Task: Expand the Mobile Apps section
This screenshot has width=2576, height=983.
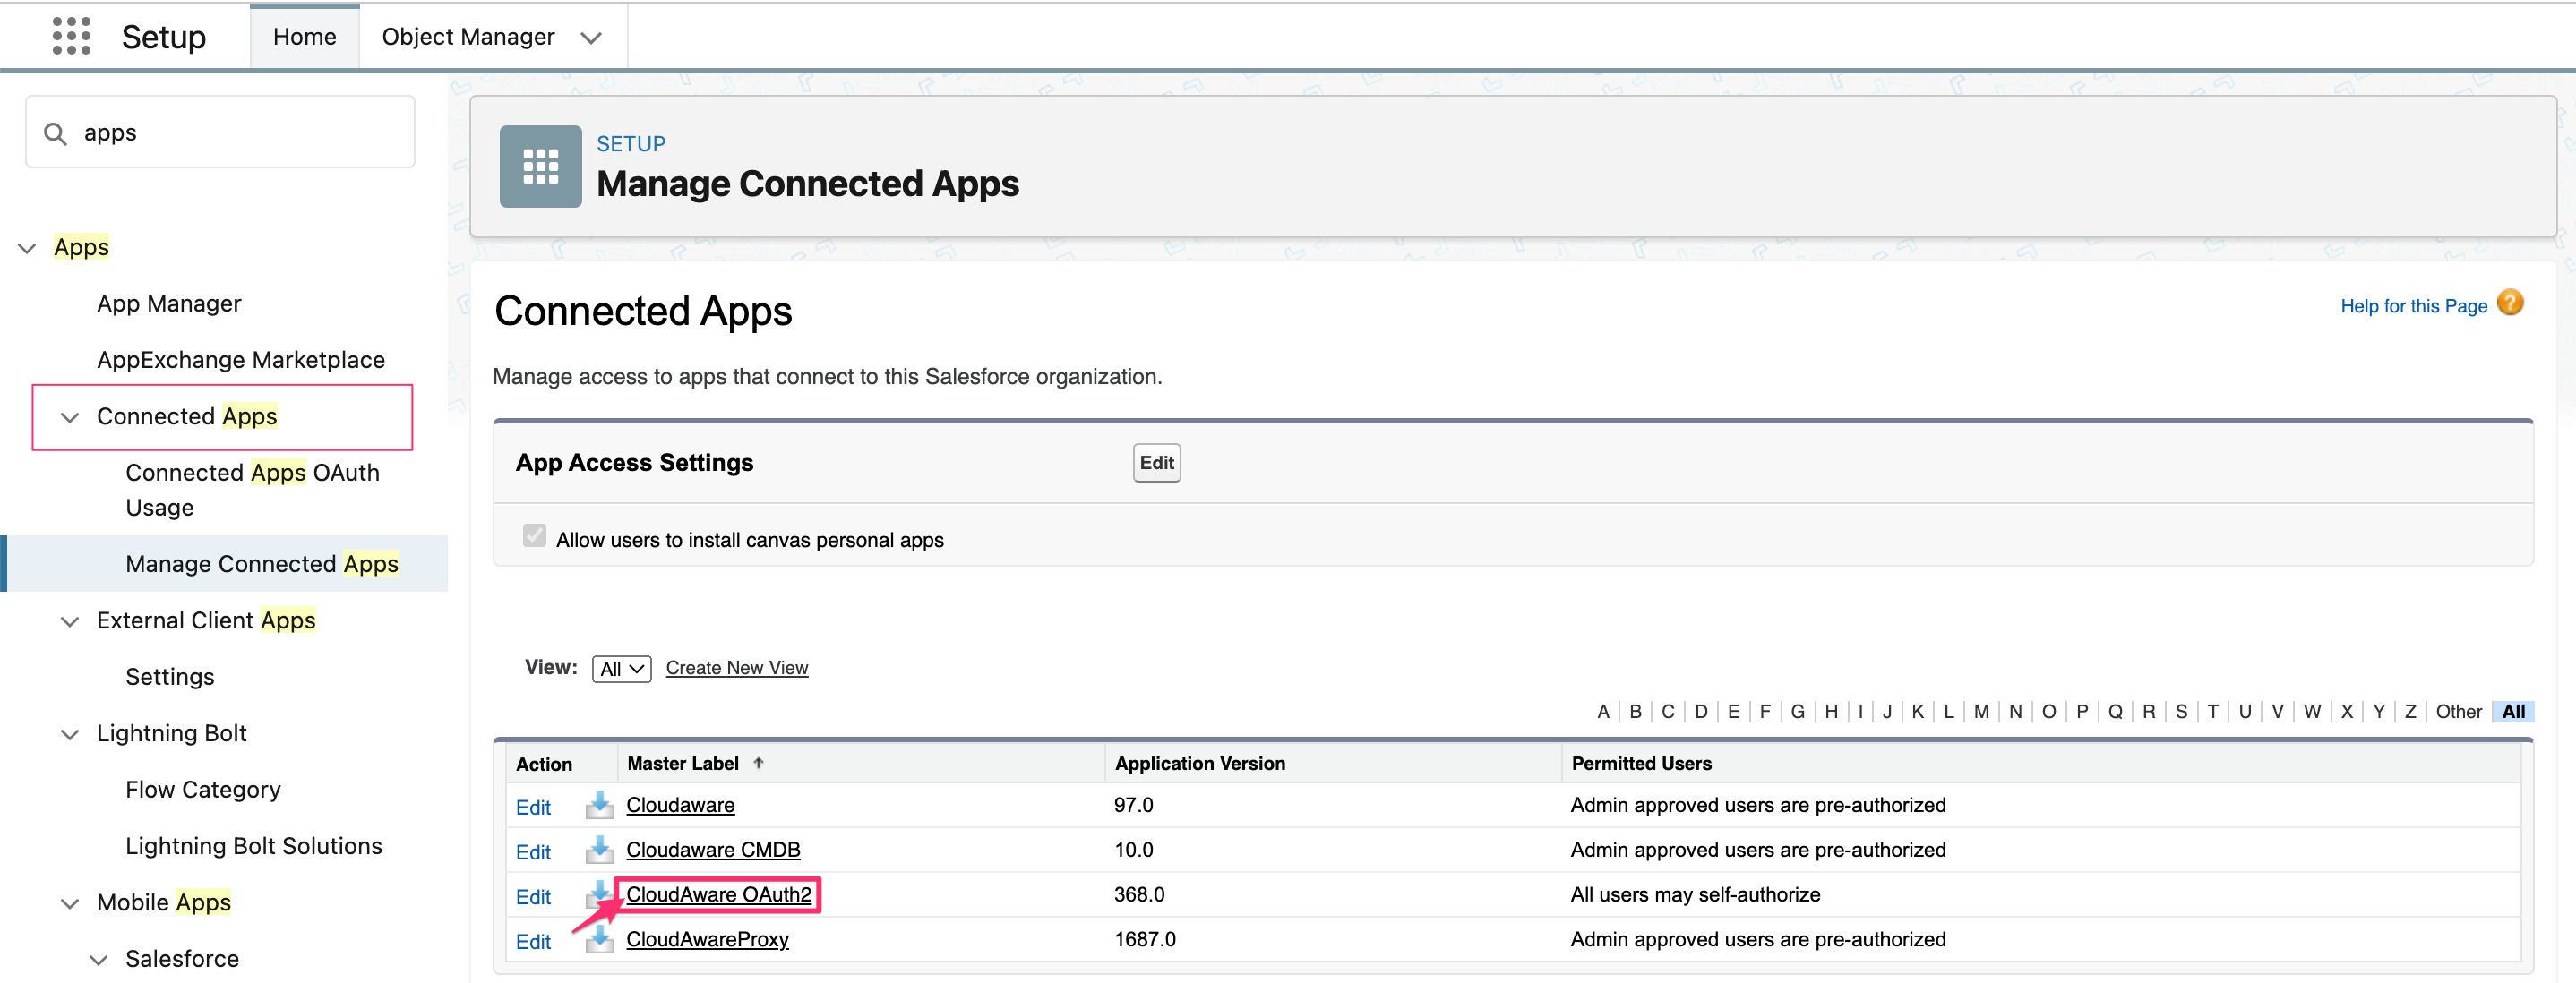Action: click(69, 903)
